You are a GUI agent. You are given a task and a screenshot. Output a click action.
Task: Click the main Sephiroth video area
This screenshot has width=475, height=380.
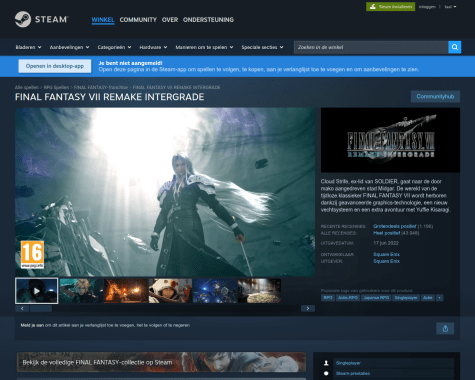[x=165, y=192]
